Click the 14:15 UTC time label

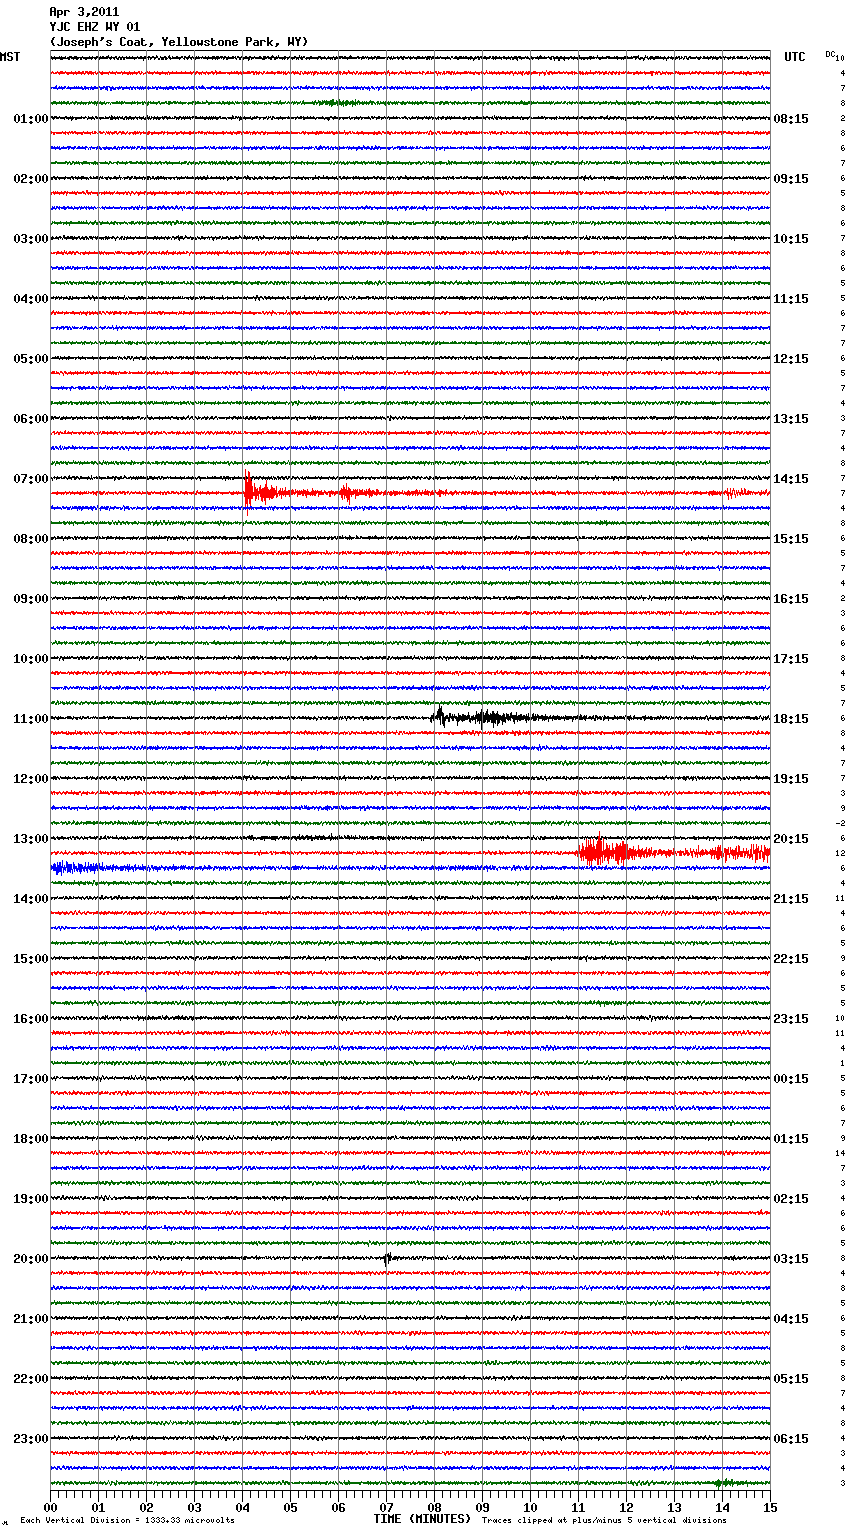tap(791, 479)
